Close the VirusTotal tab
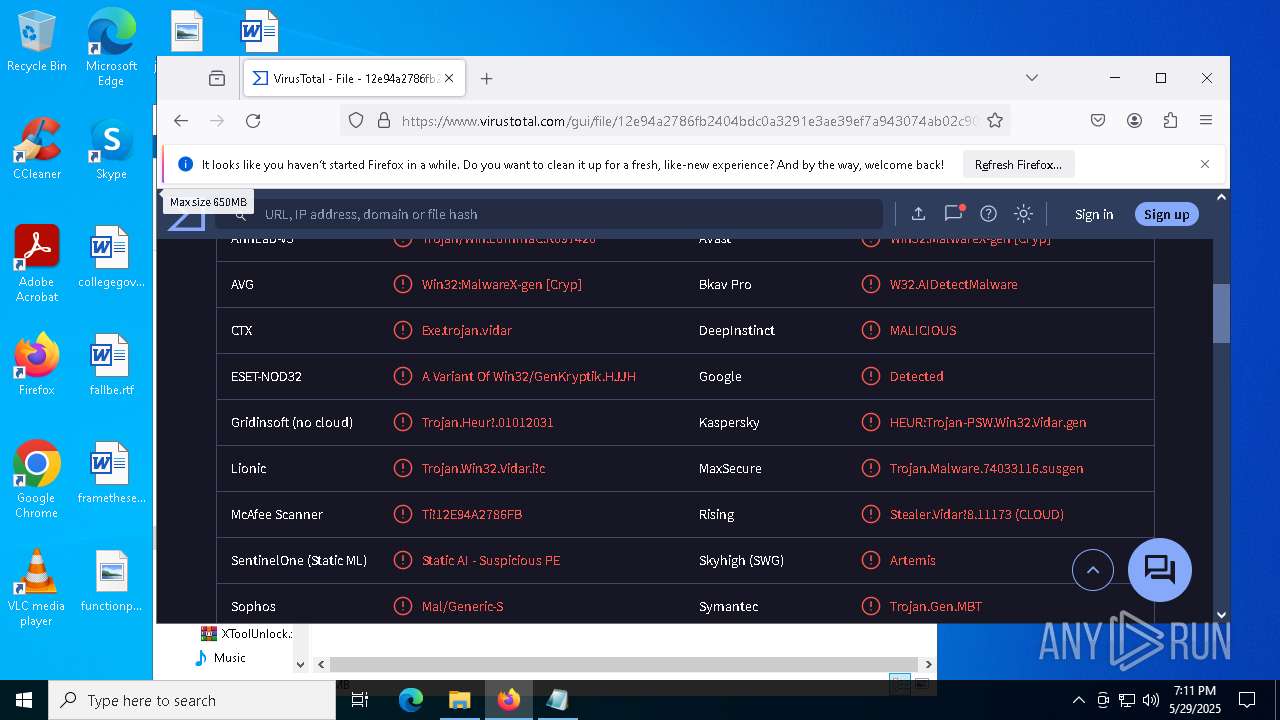Image resolution: width=1280 pixels, height=720 pixels. tap(449, 78)
